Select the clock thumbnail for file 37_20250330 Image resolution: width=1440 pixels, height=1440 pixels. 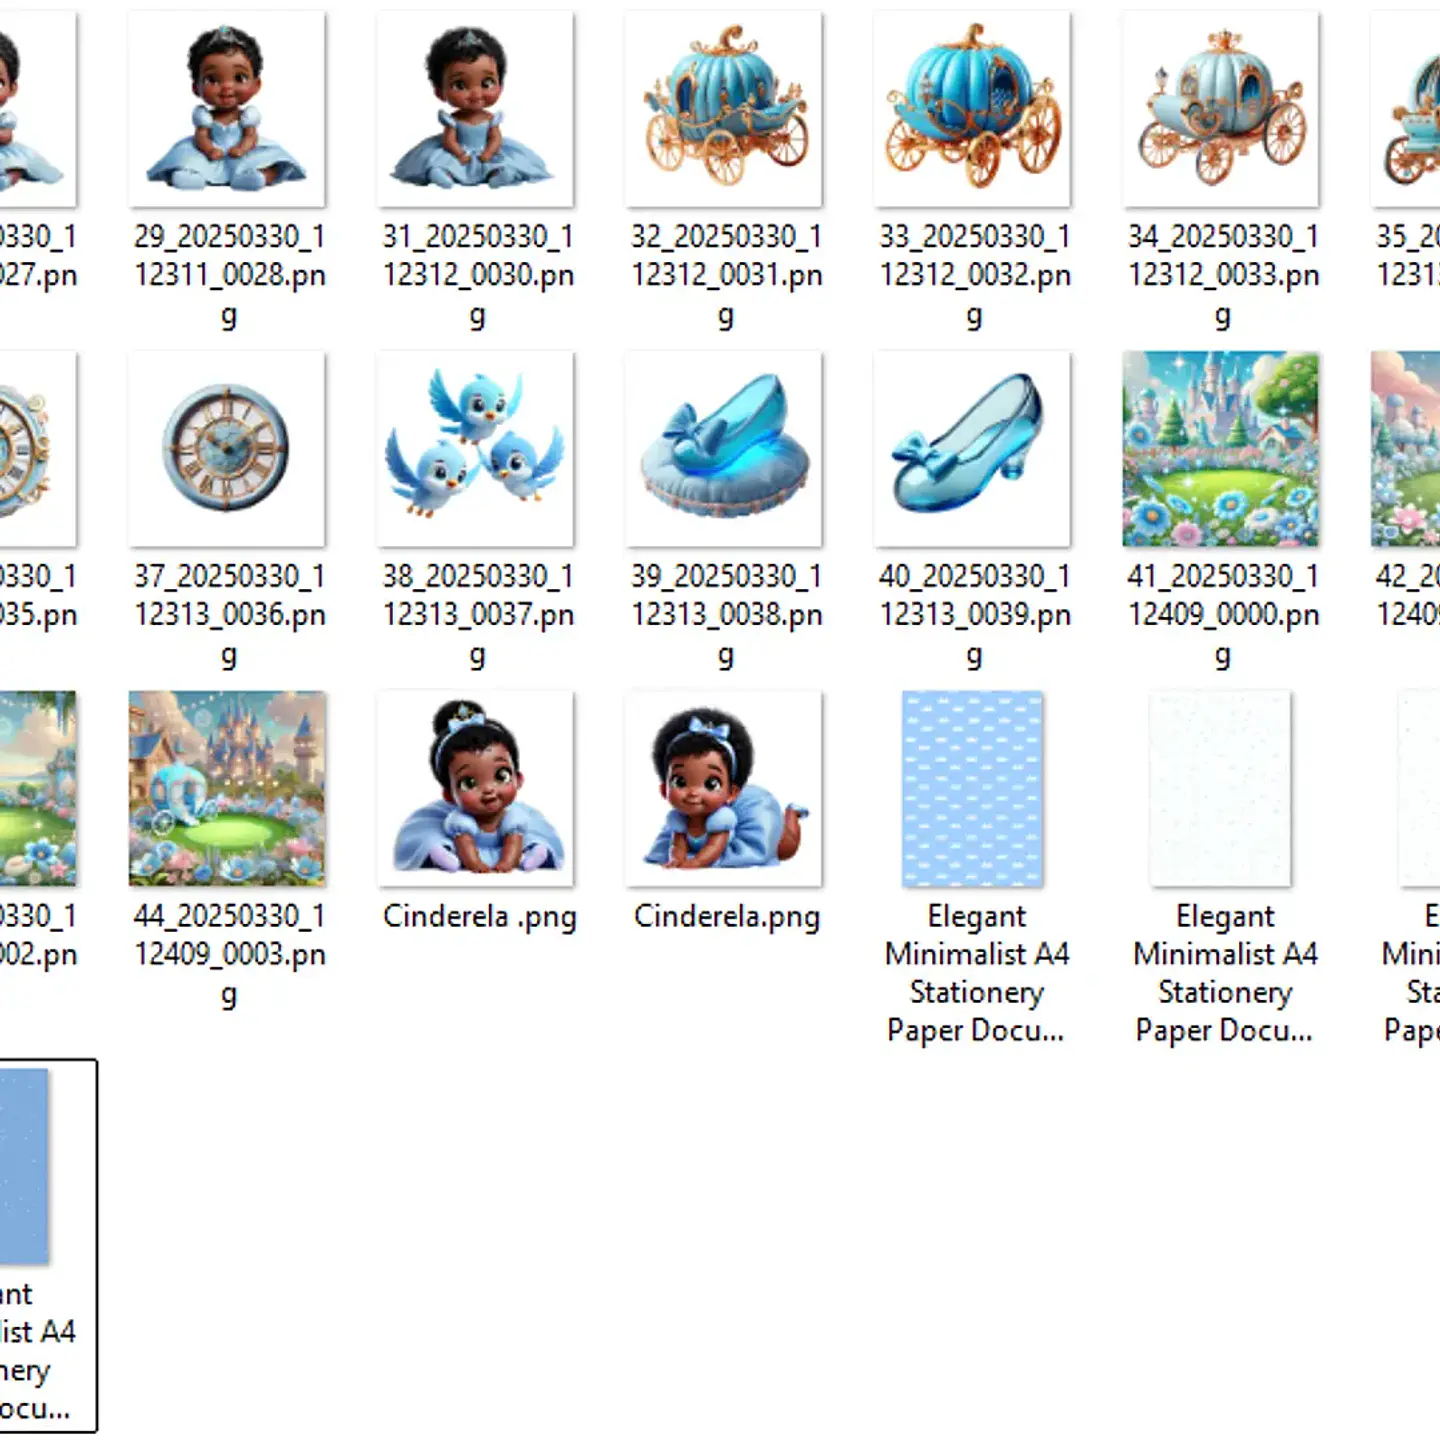click(227, 449)
